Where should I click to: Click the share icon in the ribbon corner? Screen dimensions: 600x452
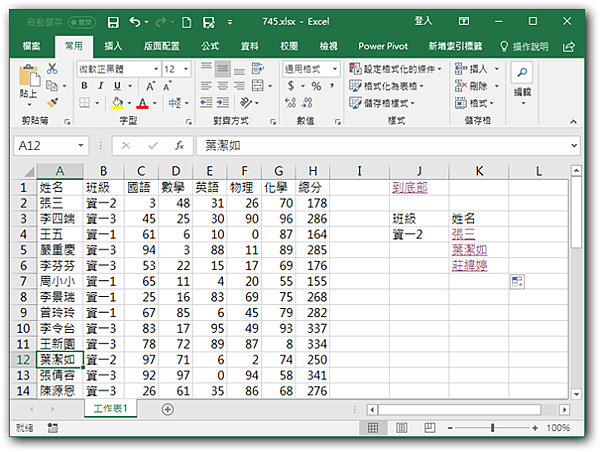click(569, 47)
